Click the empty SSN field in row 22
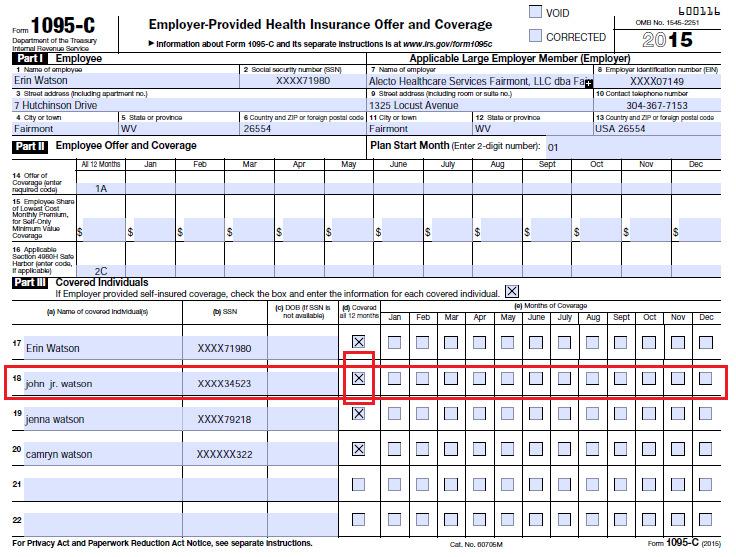Screen dimensions: 736x557 click(224, 525)
